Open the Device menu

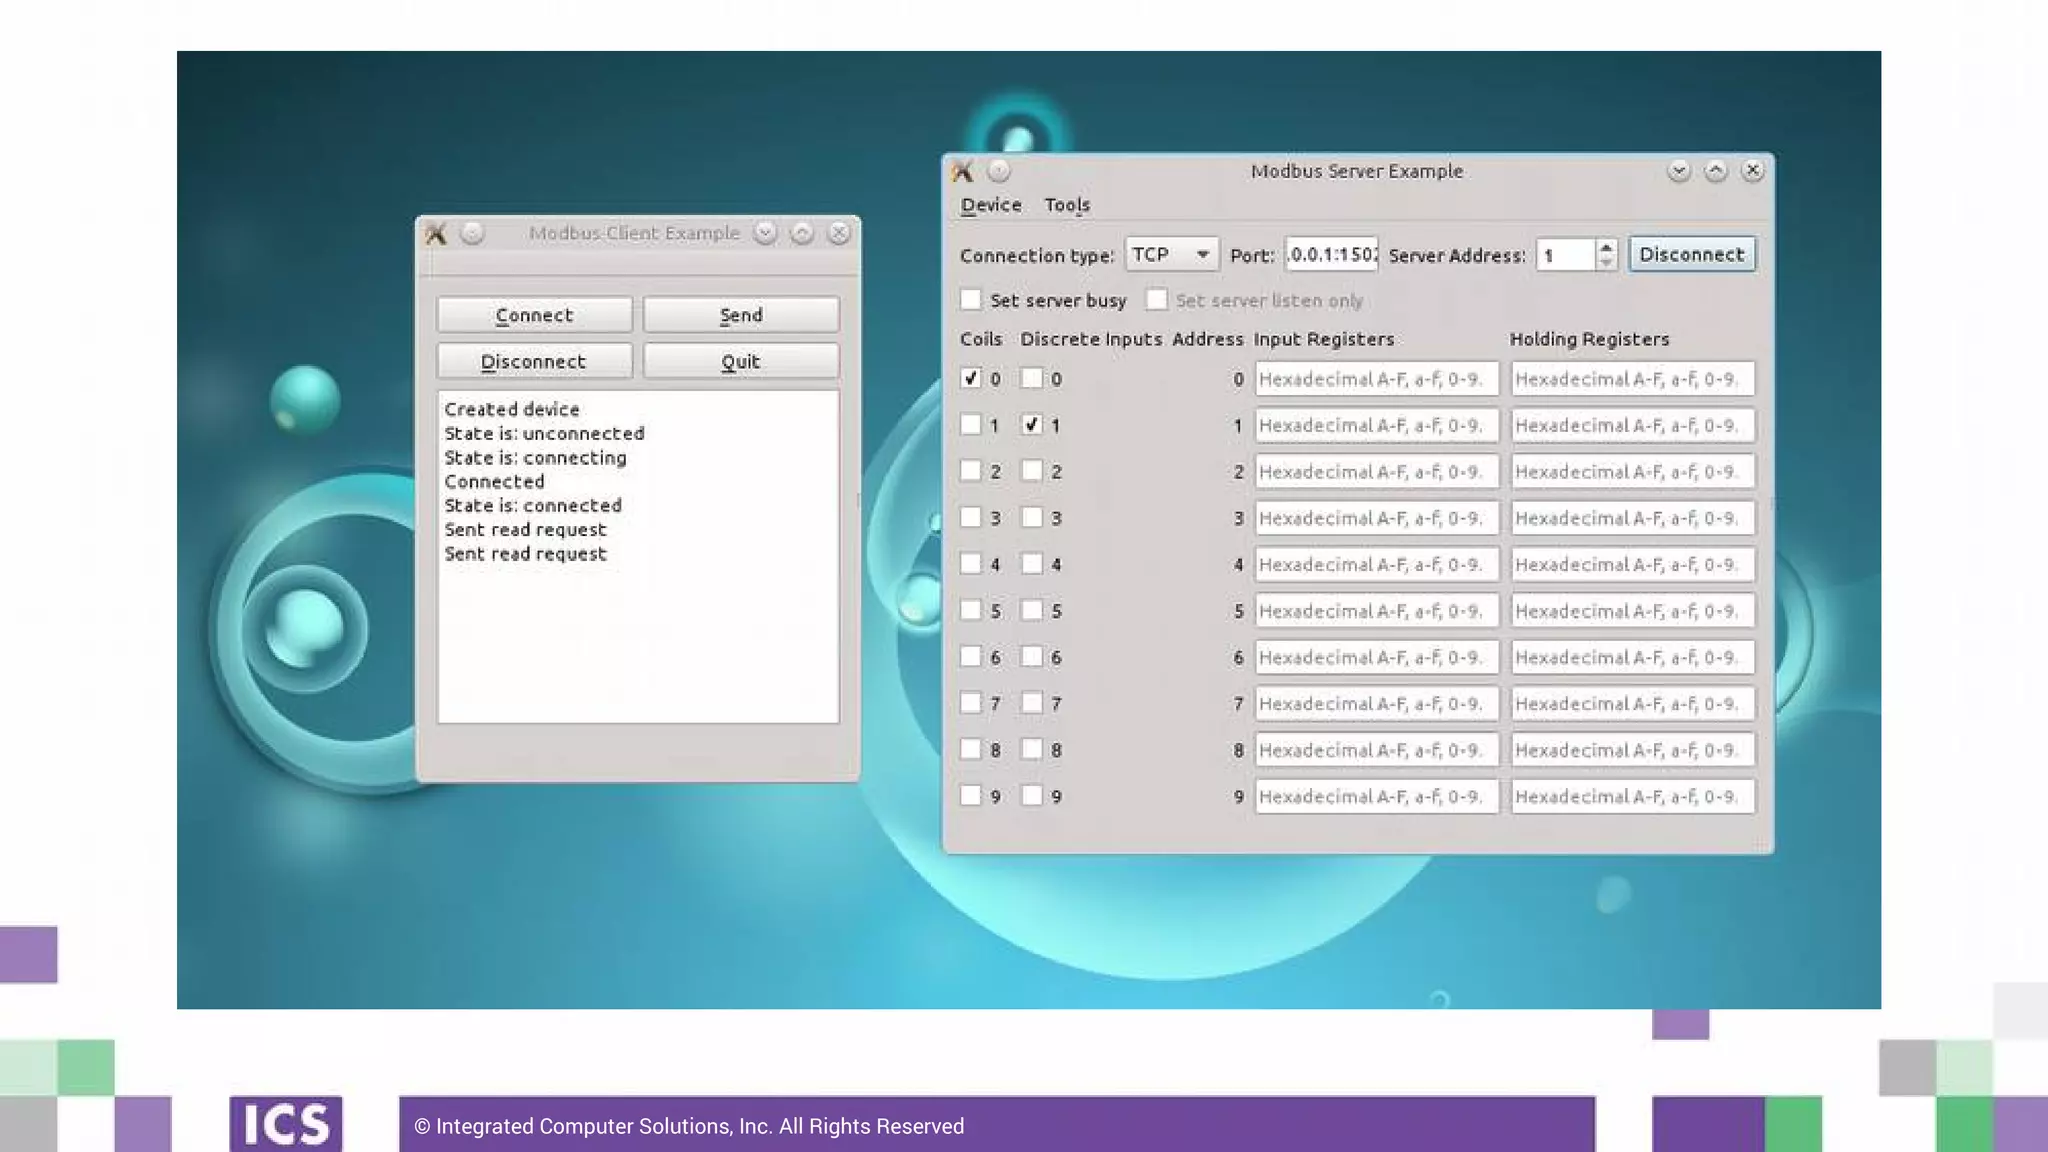point(991,205)
